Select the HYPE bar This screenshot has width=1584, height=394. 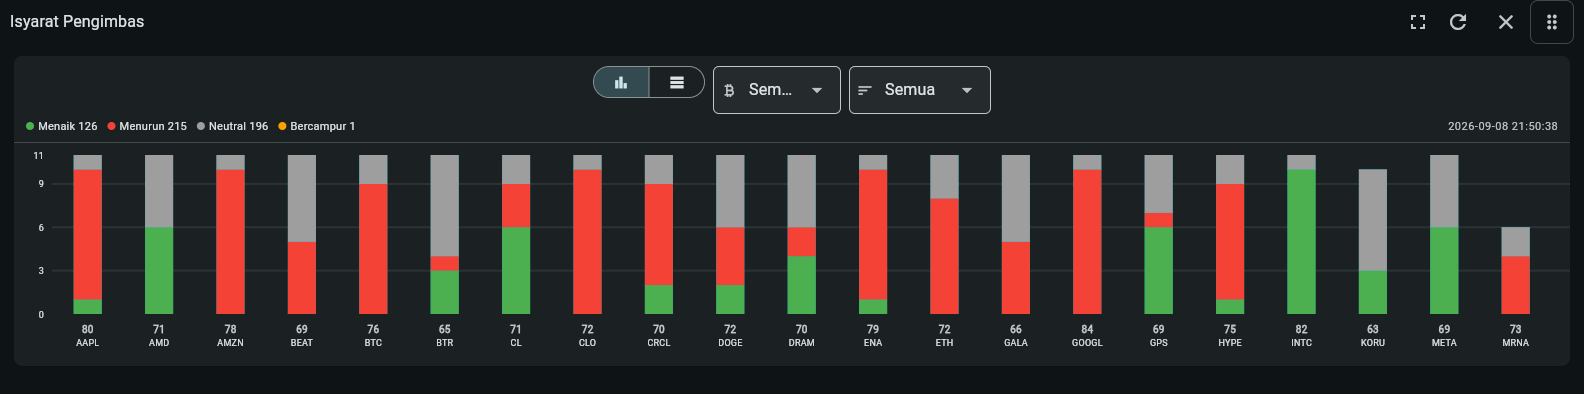click(x=1230, y=234)
